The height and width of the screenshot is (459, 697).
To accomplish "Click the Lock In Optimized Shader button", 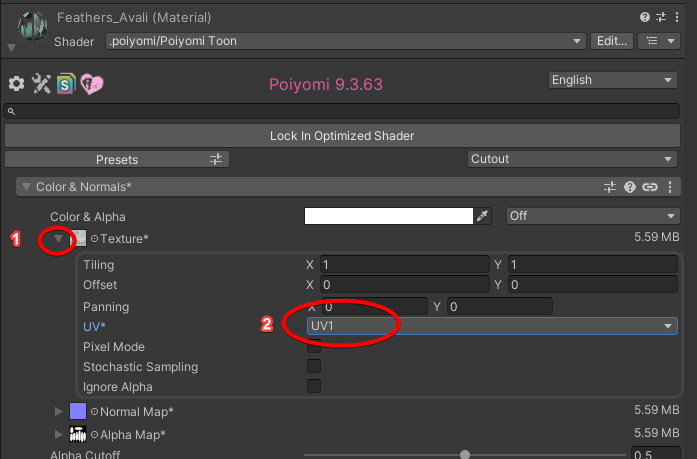I will (x=341, y=135).
